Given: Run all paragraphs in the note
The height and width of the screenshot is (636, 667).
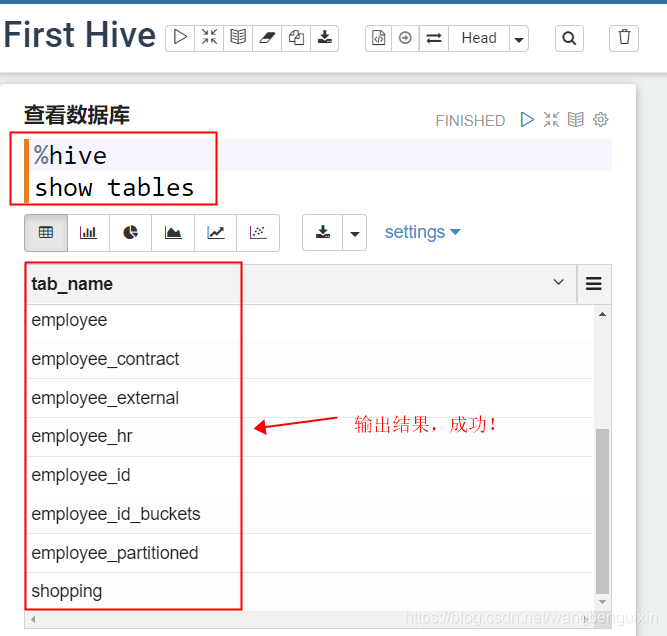Looking at the screenshot, I should tap(180, 38).
